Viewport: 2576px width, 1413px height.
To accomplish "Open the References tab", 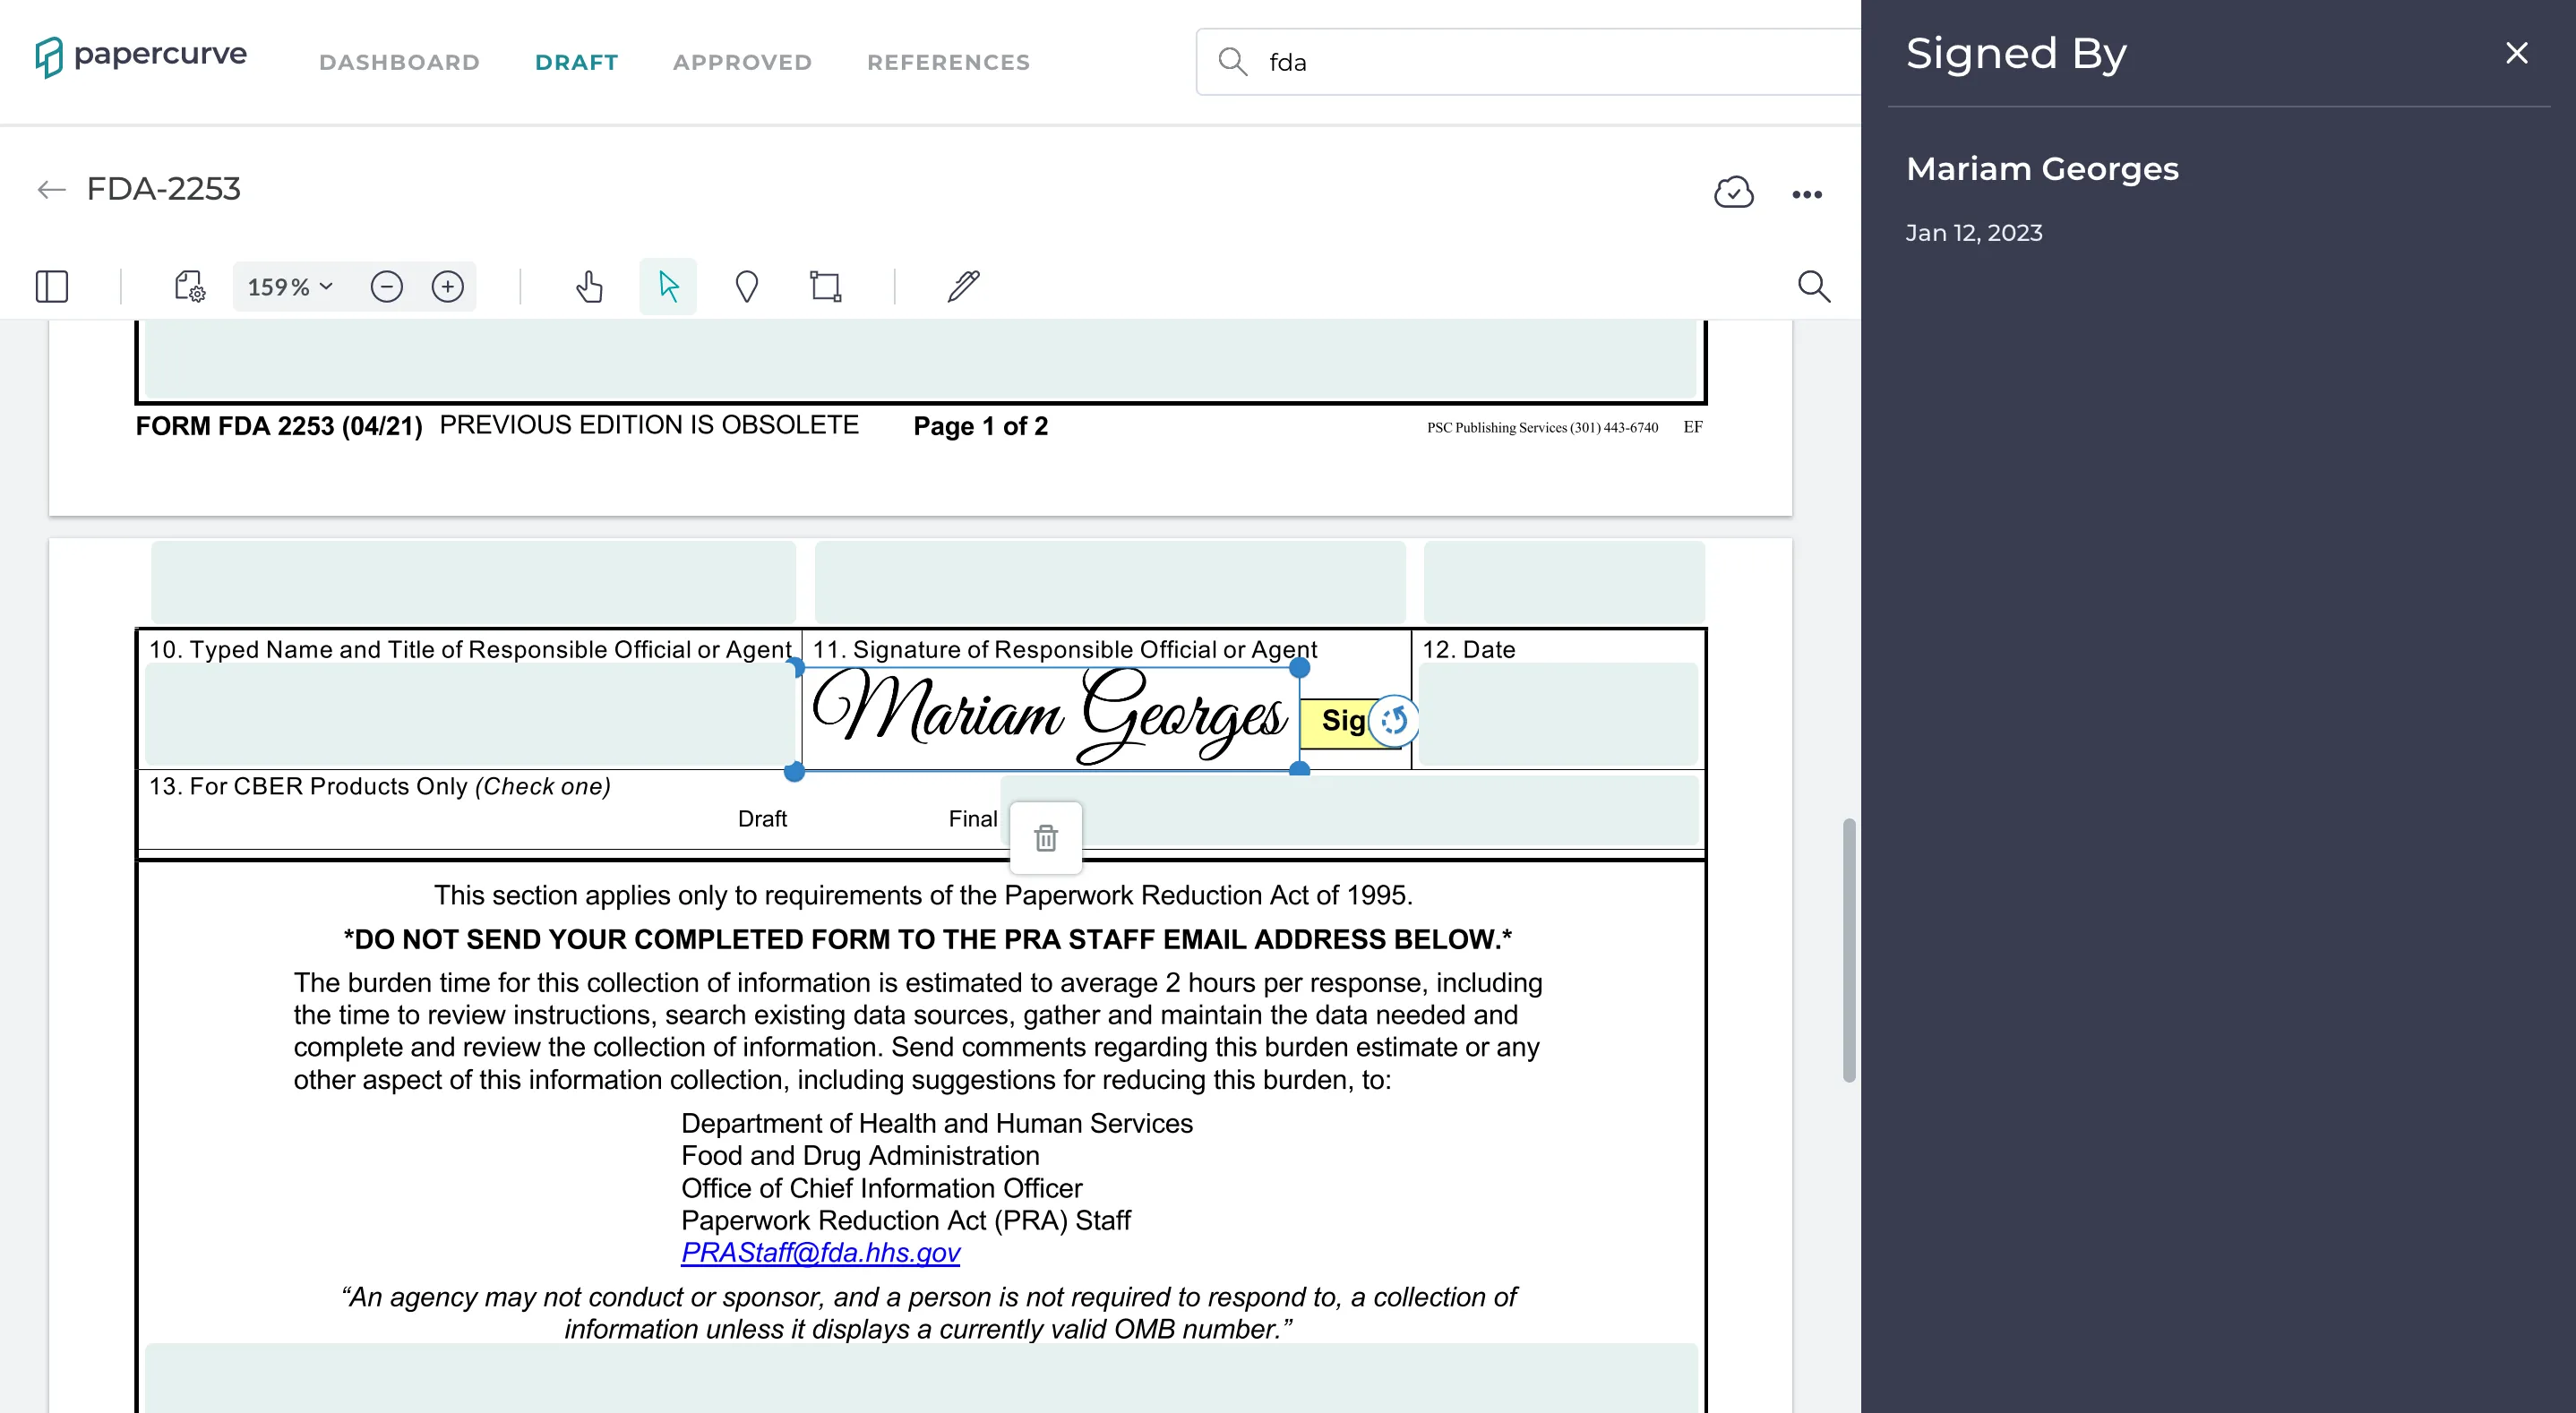I will [948, 62].
